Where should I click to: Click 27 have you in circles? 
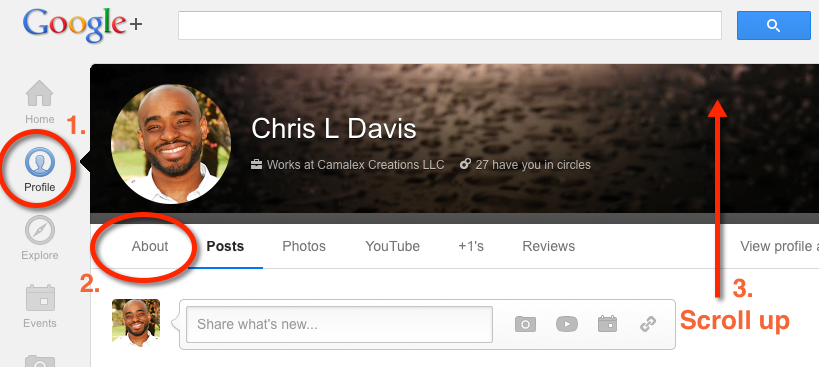533,165
